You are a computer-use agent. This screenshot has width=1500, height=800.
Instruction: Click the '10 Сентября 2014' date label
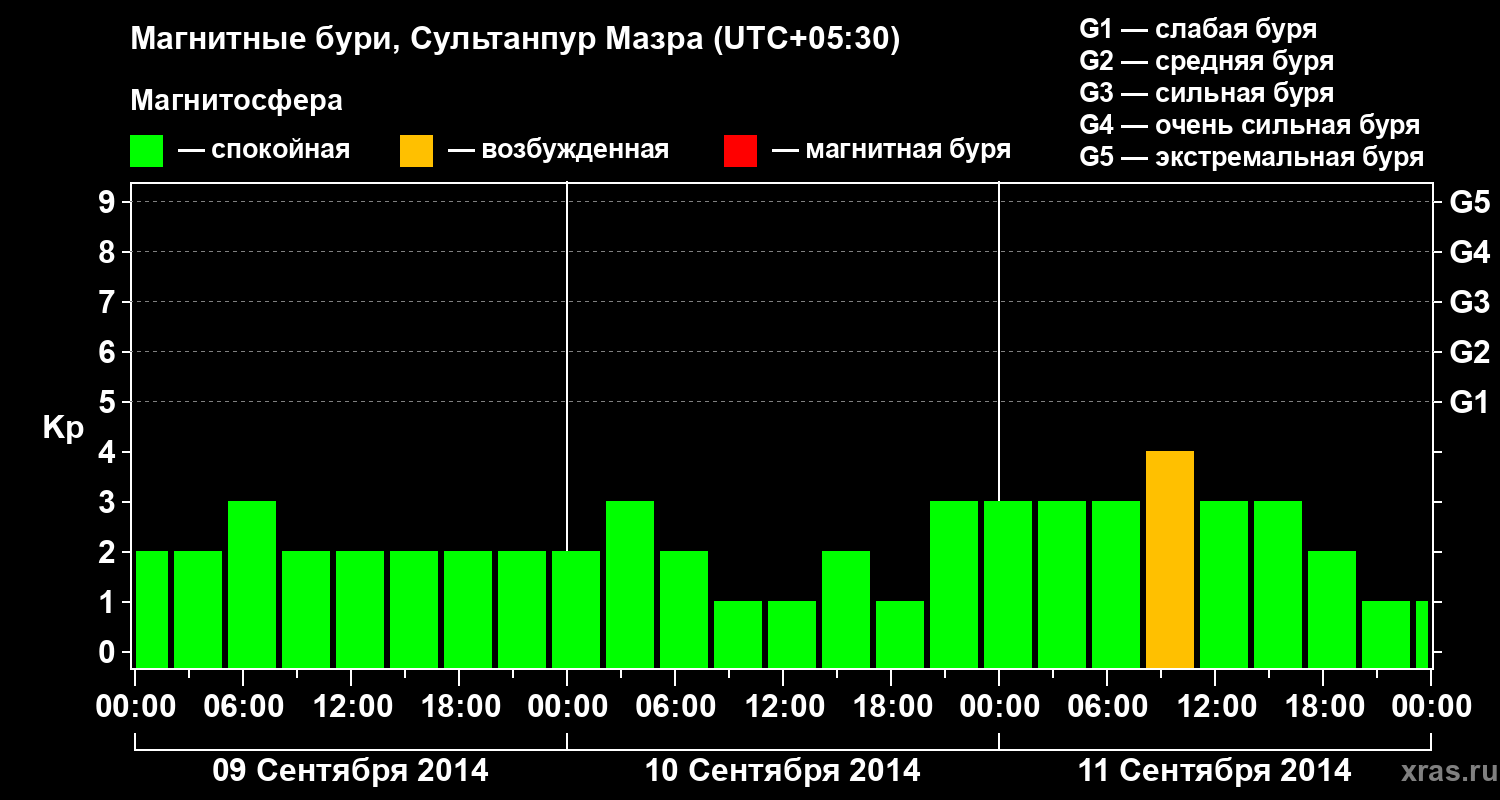[782, 771]
